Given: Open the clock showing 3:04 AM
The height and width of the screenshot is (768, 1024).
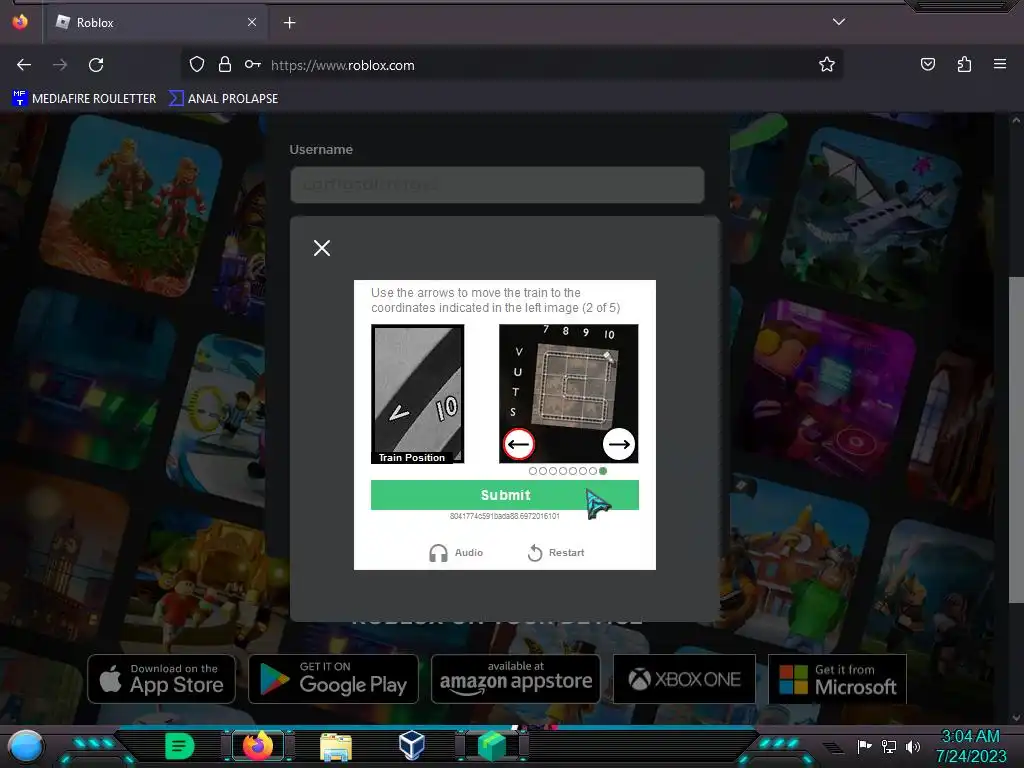Looking at the screenshot, I should pos(971,746).
